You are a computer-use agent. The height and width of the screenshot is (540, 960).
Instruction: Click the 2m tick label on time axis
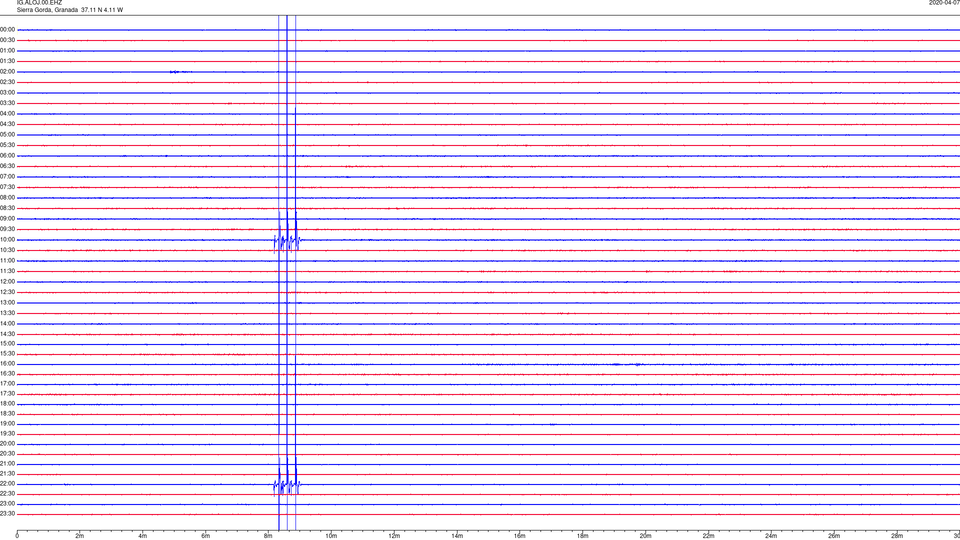[80, 536]
